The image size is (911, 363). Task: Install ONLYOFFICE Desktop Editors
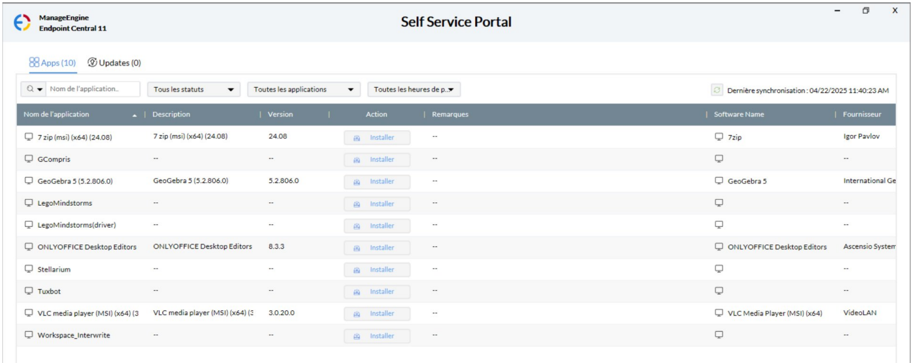[x=377, y=248]
